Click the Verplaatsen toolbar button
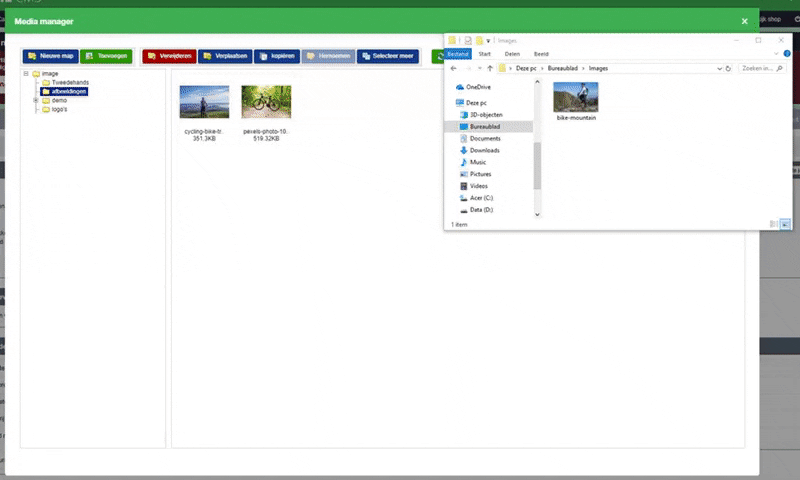 (x=225, y=57)
